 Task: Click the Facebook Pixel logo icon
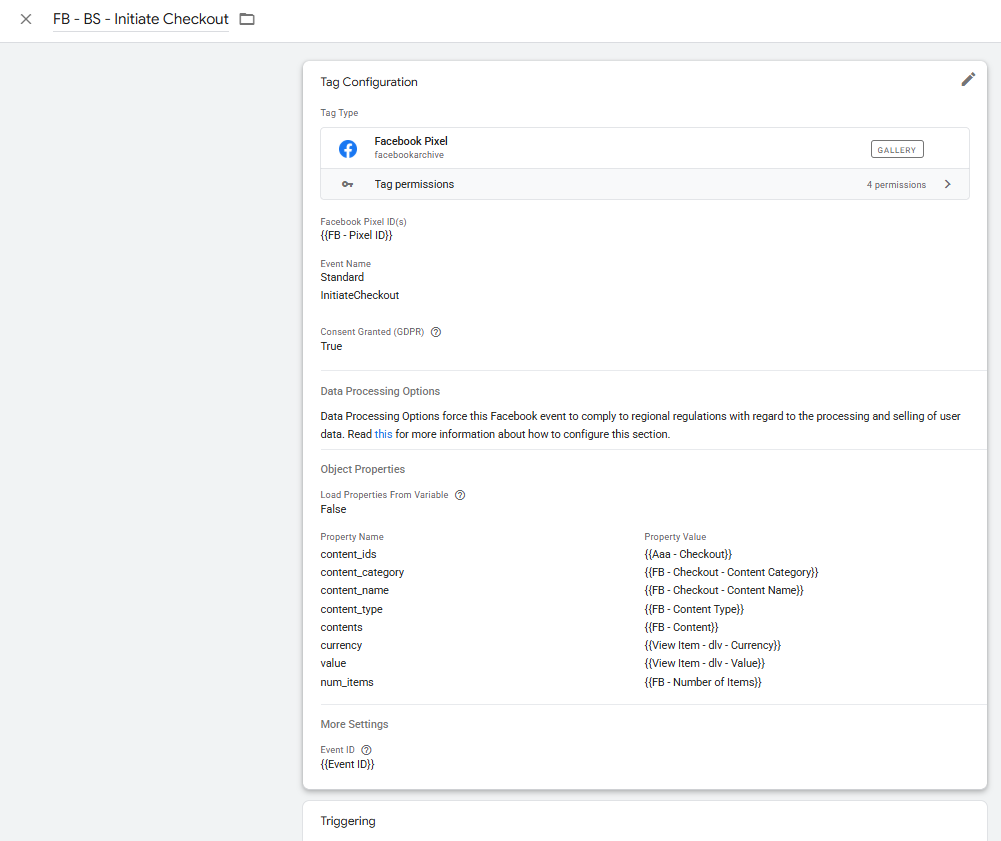(x=348, y=149)
